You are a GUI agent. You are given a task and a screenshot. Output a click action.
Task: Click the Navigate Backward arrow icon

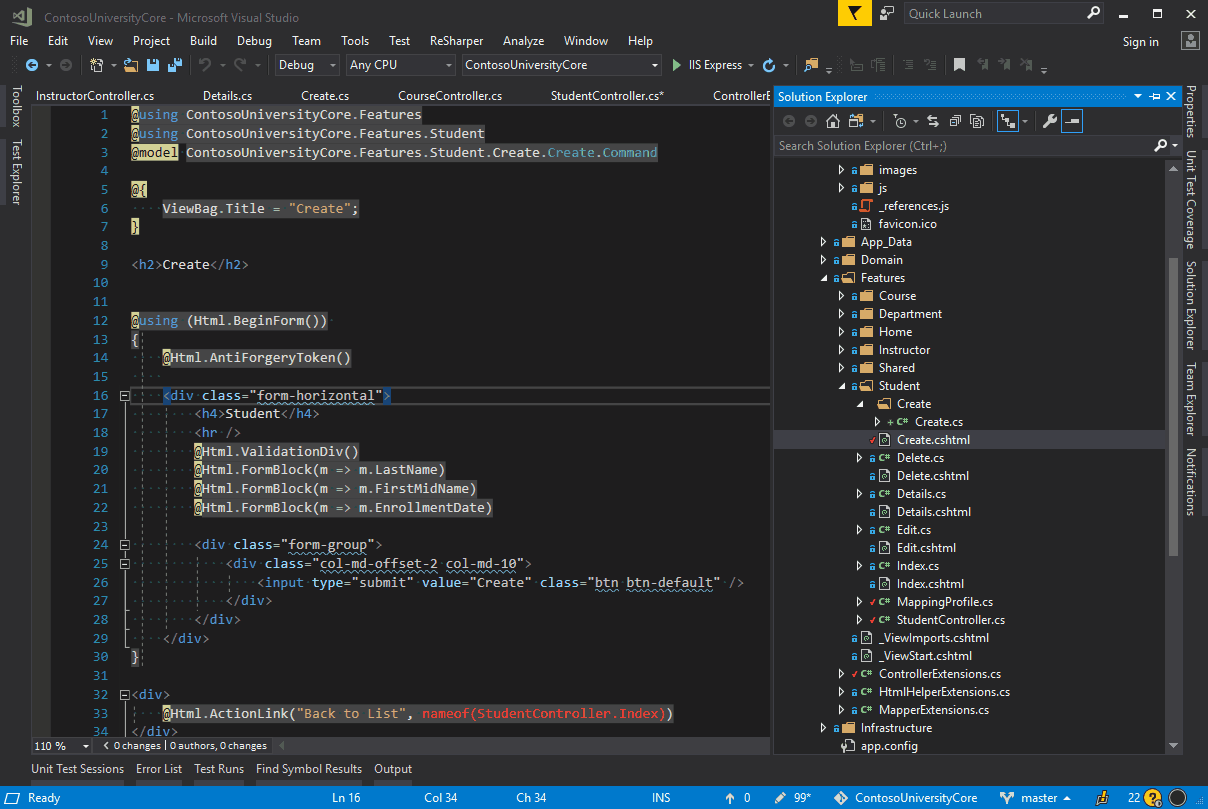coord(31,65)
